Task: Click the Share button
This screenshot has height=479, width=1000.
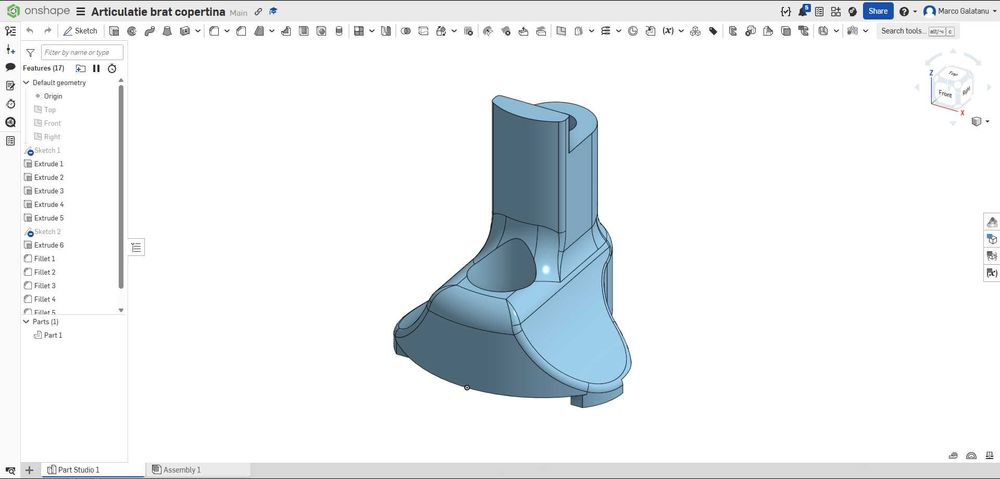Action: [x=877, y=11]
